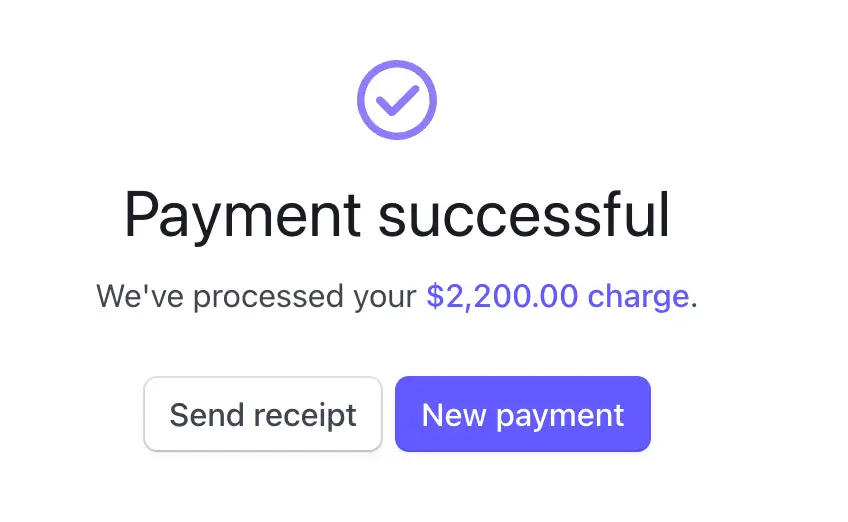The height and width of the screenshot is (522, 848).
Task: Select the payment confirmation tick icon
Action: 397,100
